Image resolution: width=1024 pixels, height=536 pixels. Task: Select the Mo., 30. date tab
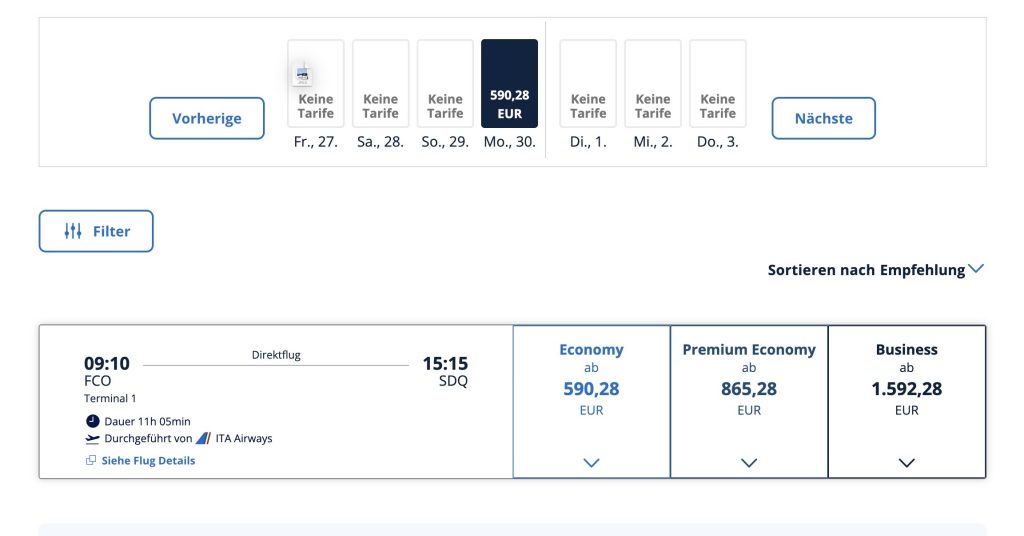(509, 85)
